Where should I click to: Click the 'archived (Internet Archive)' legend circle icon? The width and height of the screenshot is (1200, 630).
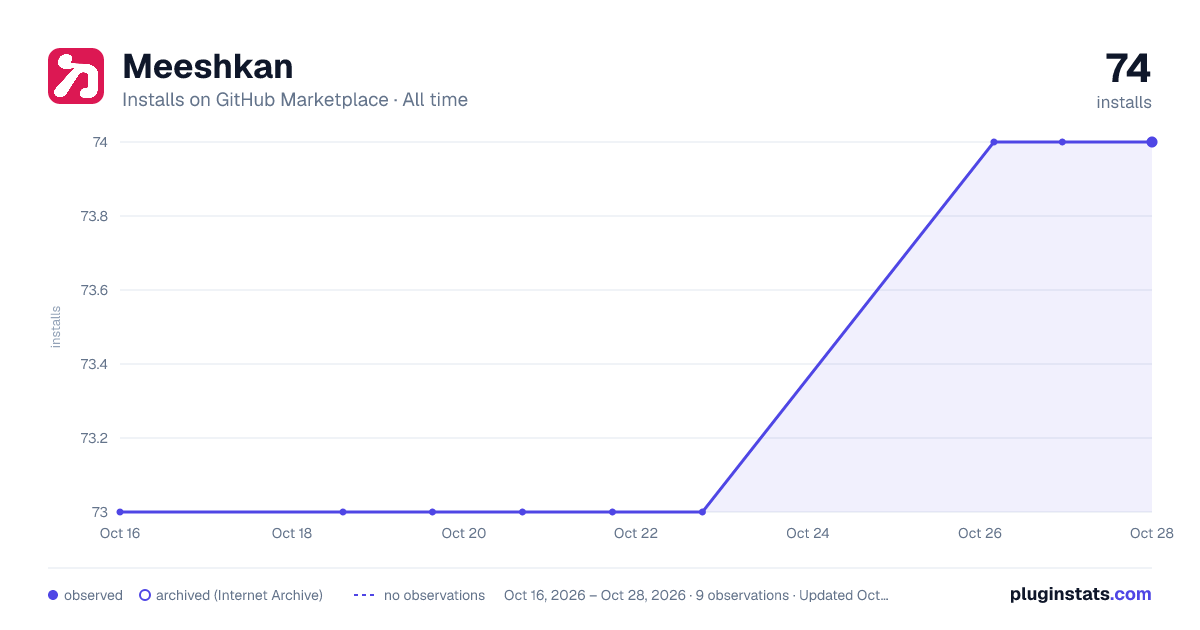(145, 595)
